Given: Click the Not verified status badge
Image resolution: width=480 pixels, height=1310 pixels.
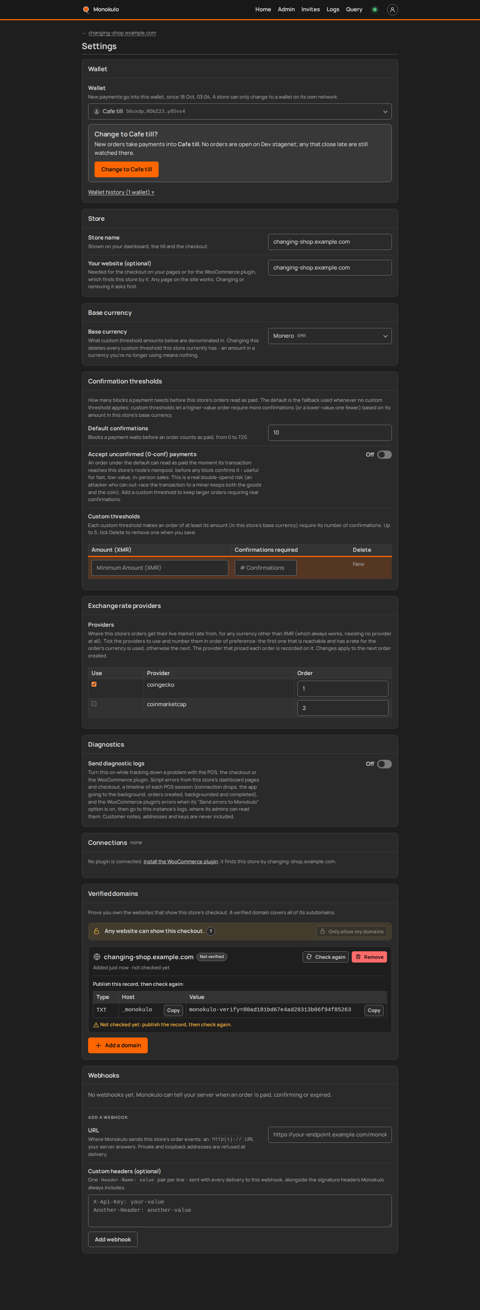Looking at the screenshot, I should [x=211, y=957].
